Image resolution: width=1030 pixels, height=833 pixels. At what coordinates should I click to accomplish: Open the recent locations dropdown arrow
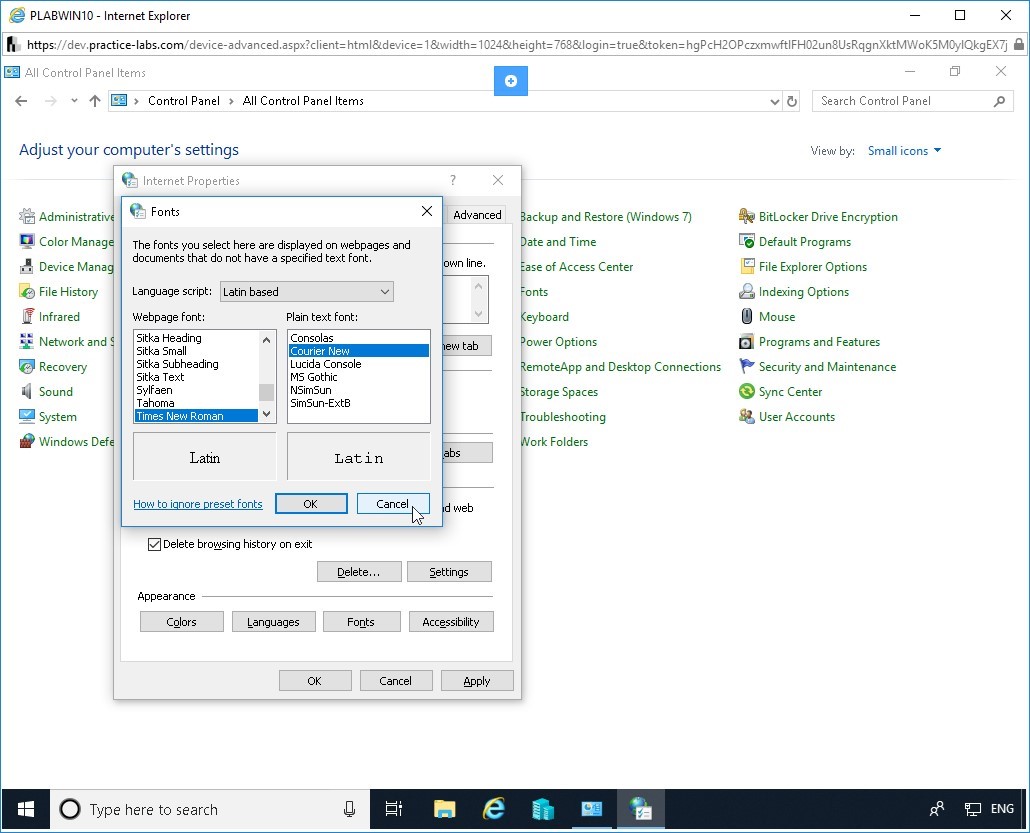click(74, 101)
